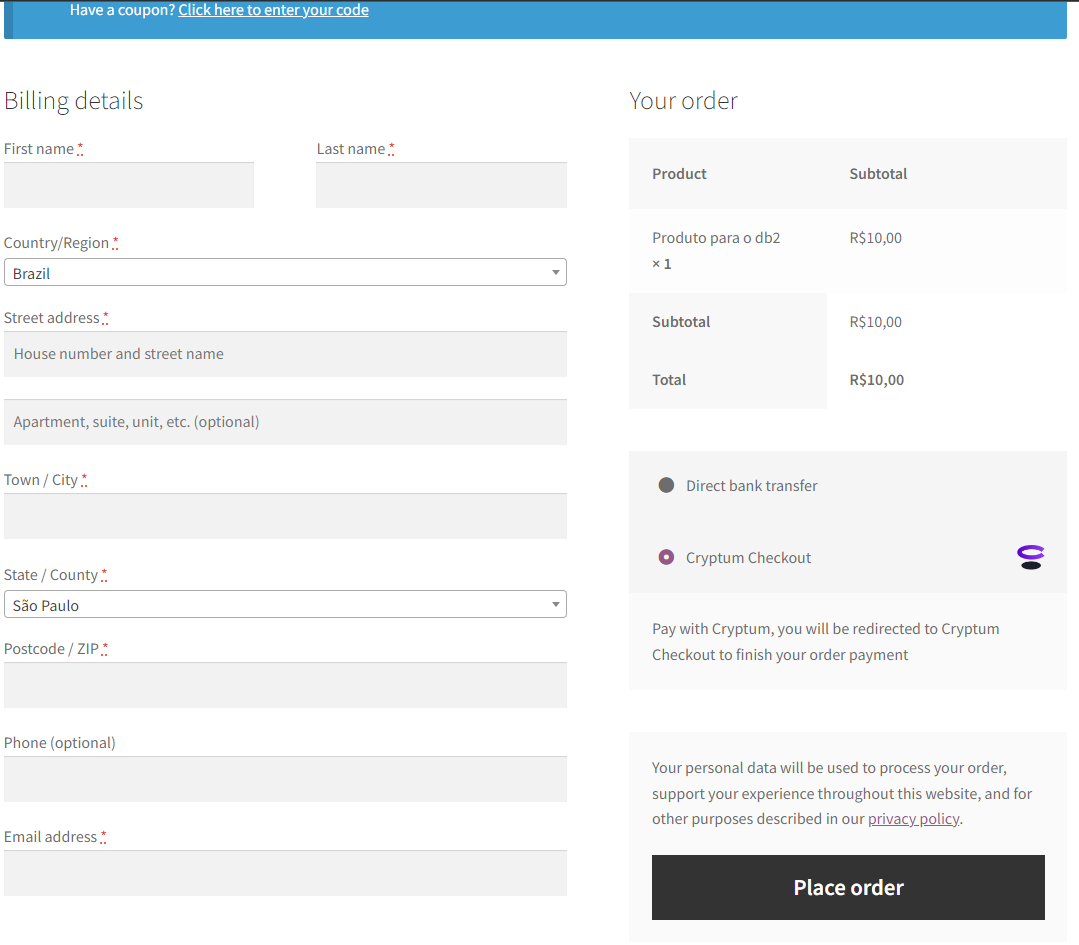The width and height of the screenshot is (1079, 945).
Task: Click the 'Direct bank transfer' label text
Action: coord(751,486)
